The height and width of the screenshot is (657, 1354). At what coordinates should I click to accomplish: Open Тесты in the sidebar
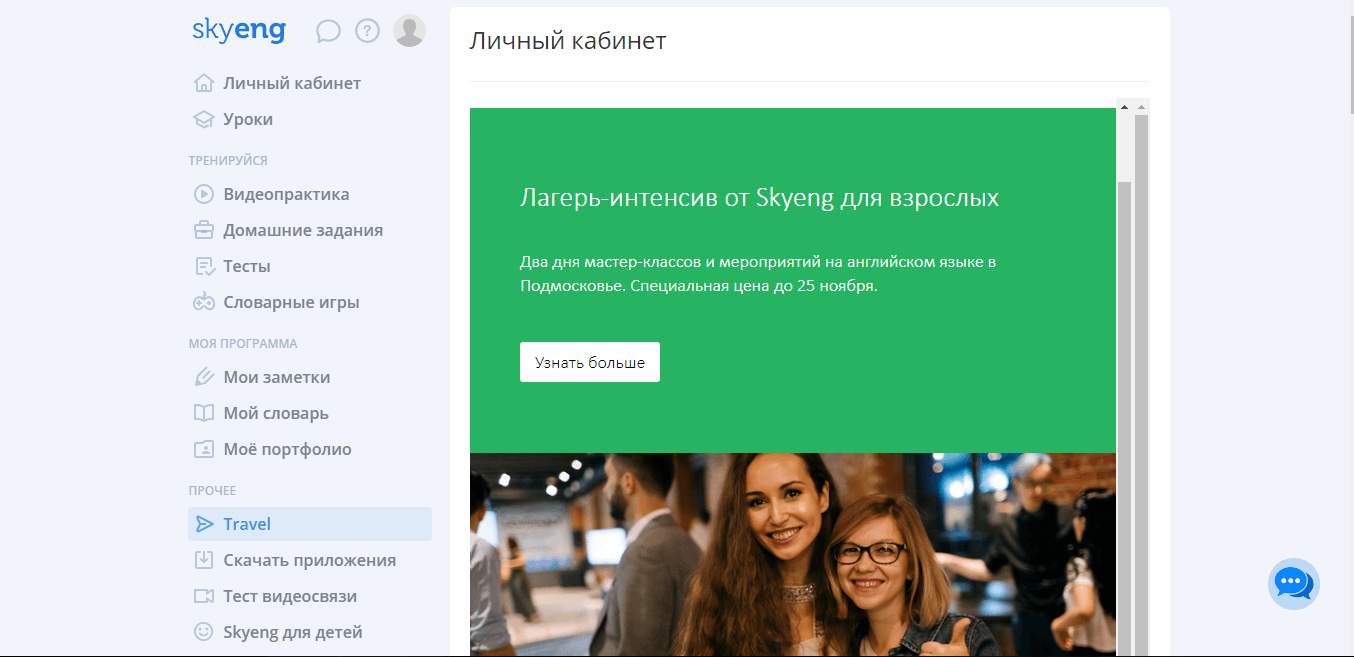pos(247,266)
